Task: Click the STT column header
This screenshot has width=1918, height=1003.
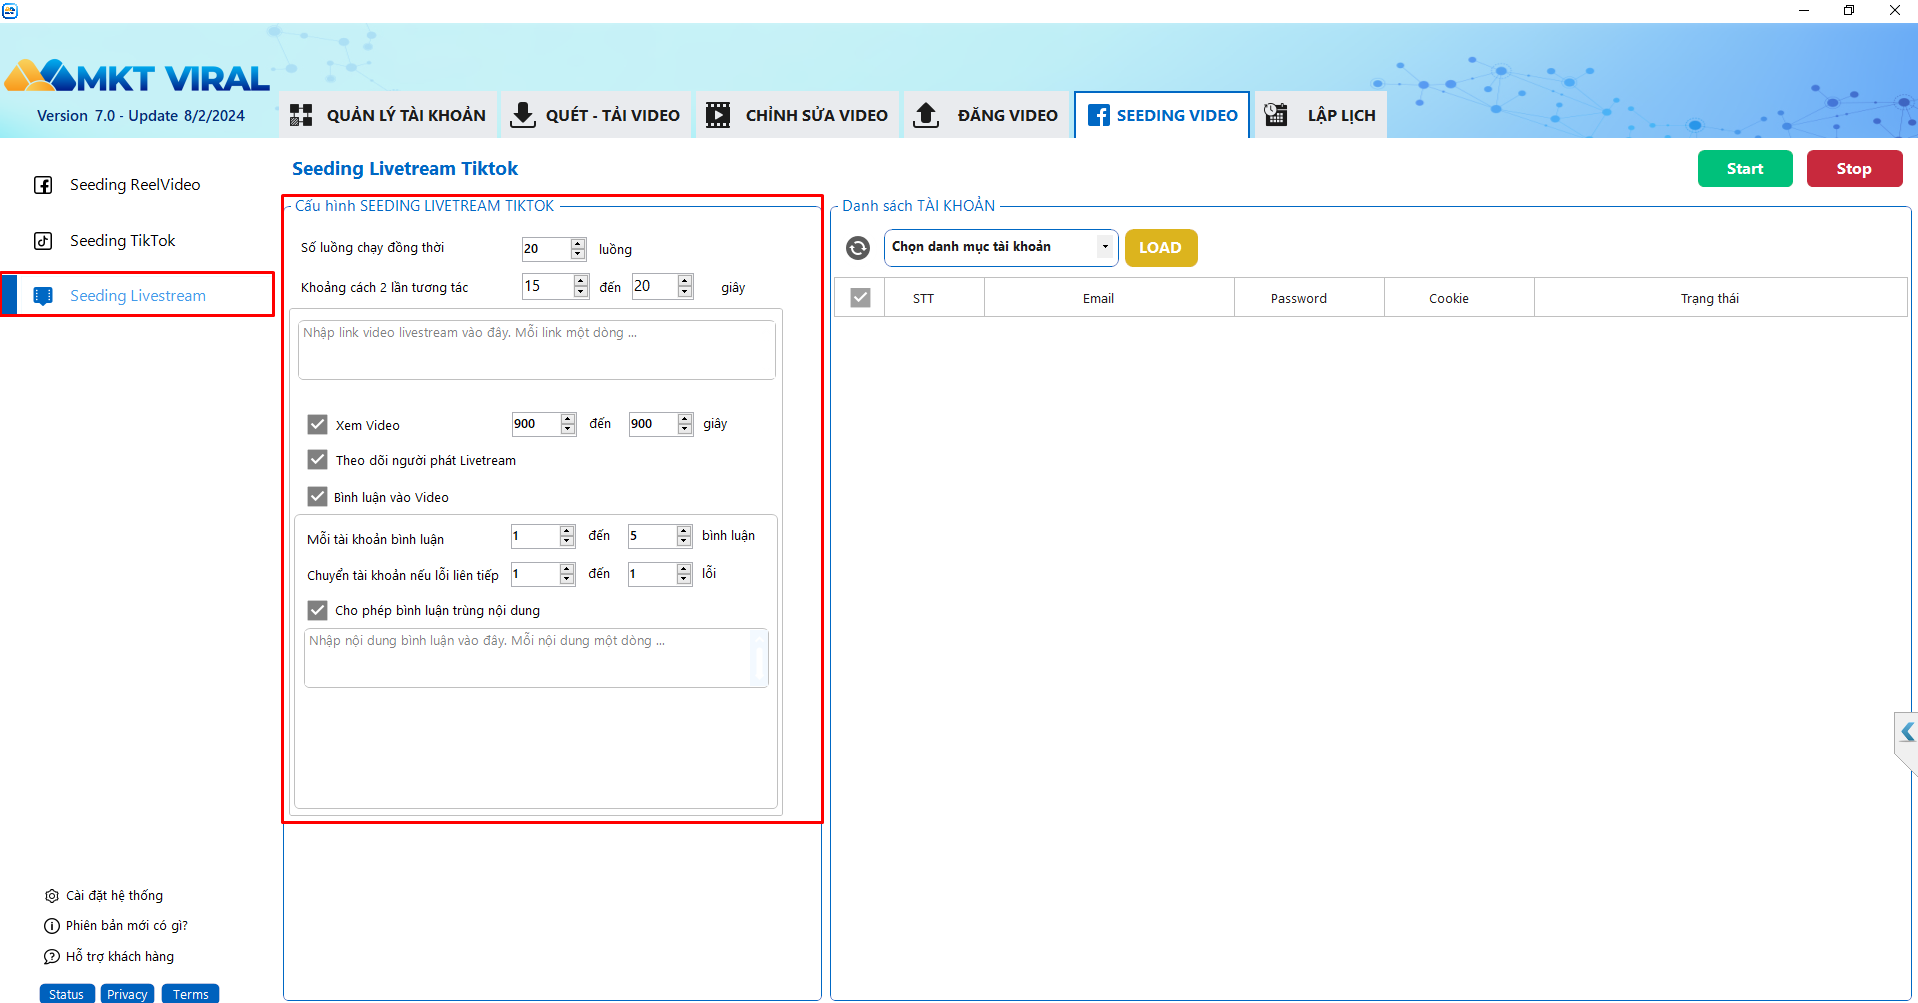Action: pos(934,298)
